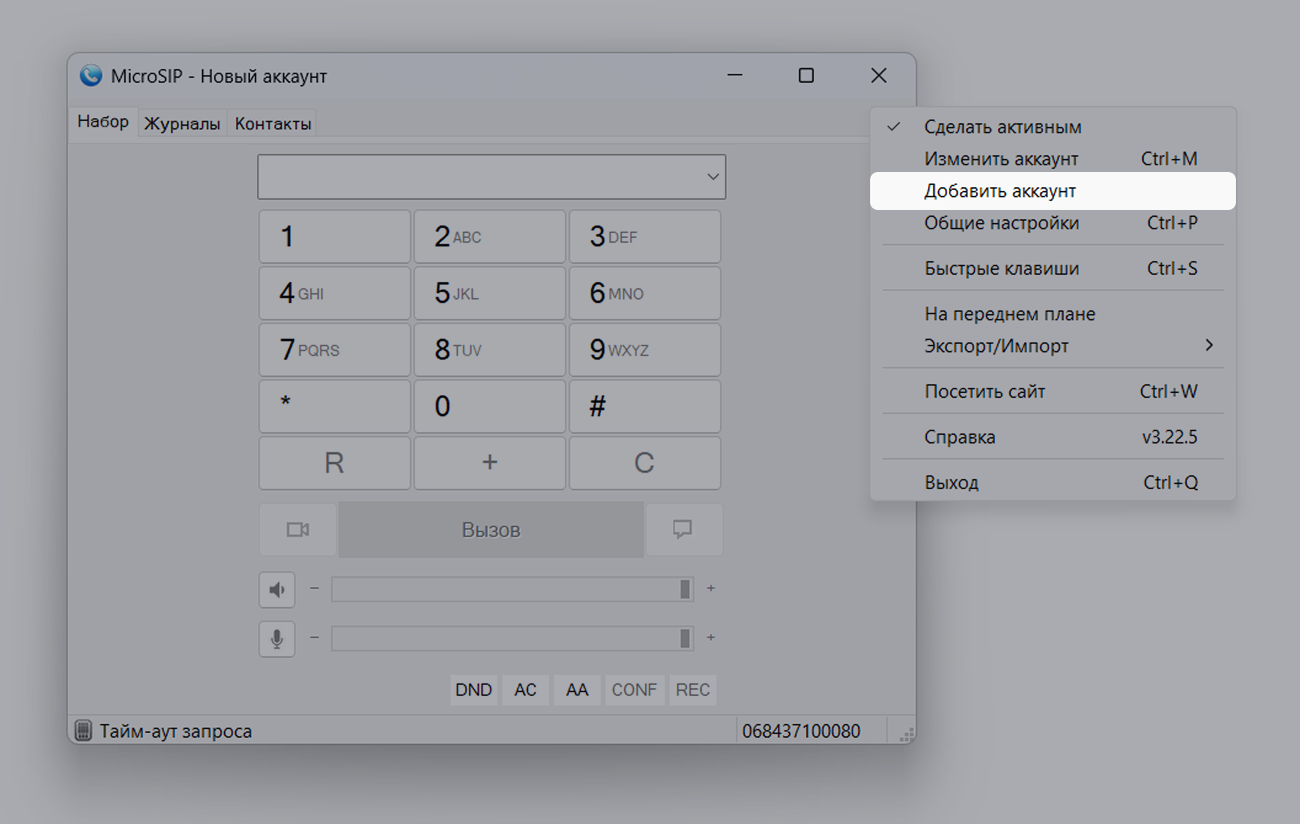Toggle the Сделать активным checked item
Image resolution: width=1300 pixels, height=824 pixels.
click(x=1053, y=127)
